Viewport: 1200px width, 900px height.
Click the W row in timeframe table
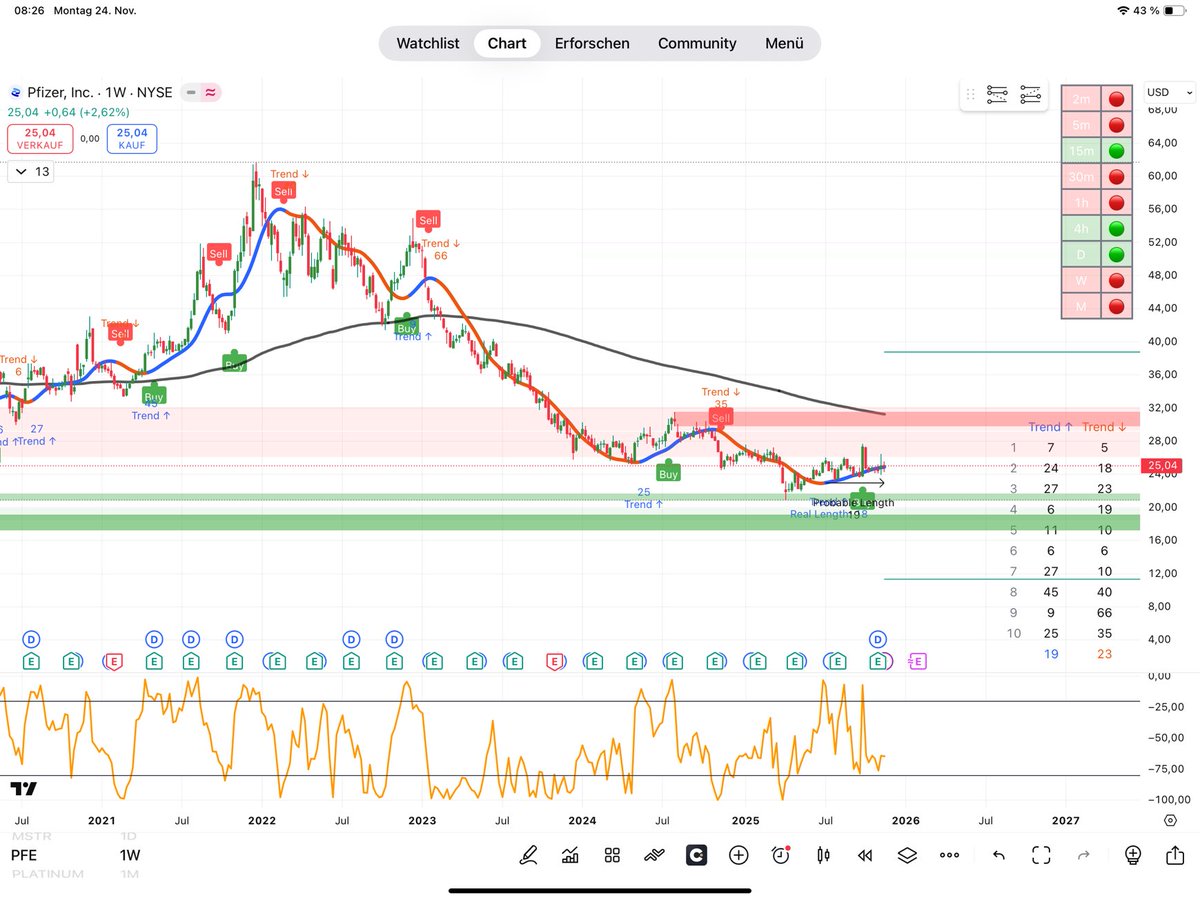coord(1098,281)
